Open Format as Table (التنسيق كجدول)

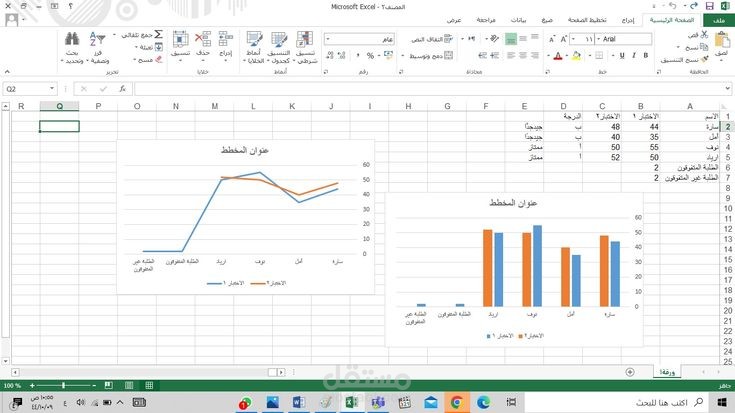[x=279, y=47]
